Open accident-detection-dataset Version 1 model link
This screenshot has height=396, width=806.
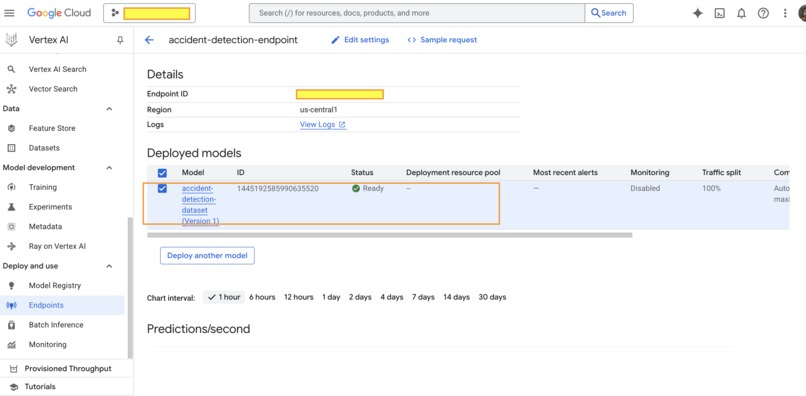coord(200,205)
